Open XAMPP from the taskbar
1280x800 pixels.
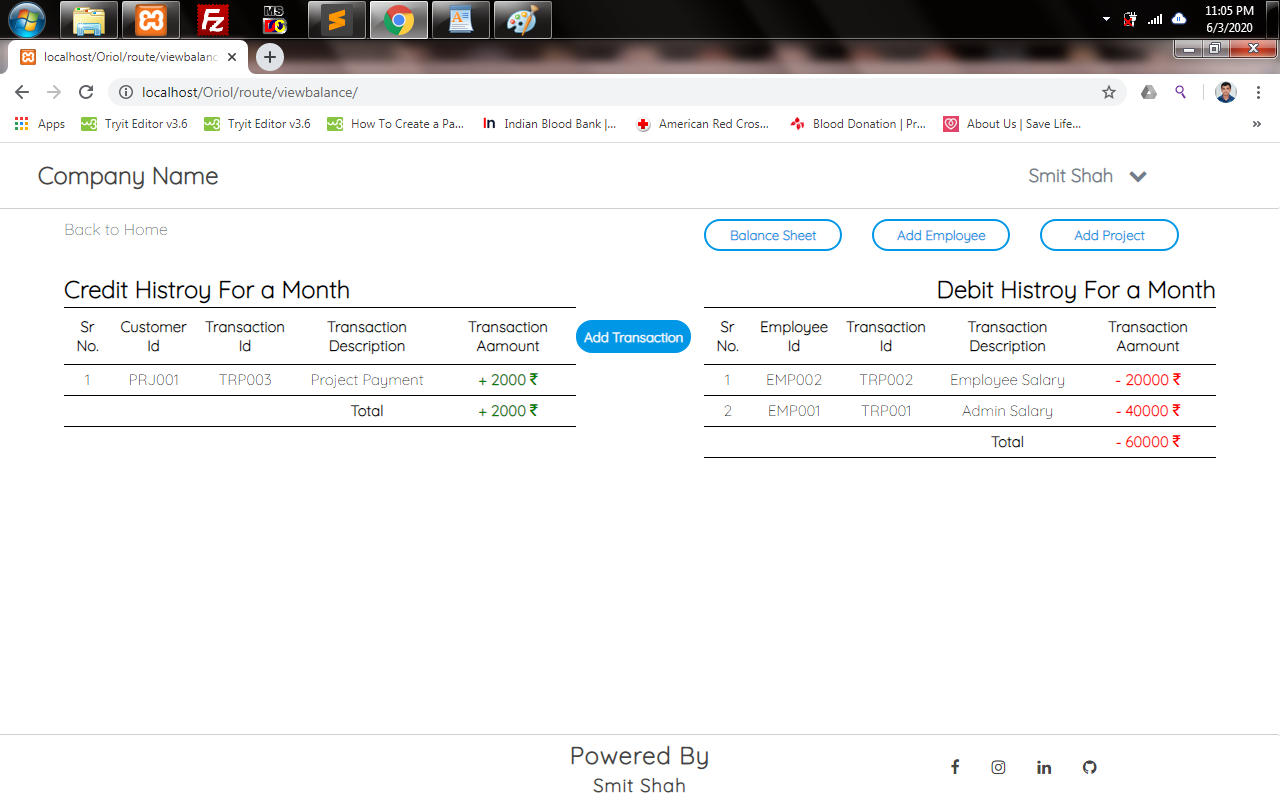[x=151, y=19]
